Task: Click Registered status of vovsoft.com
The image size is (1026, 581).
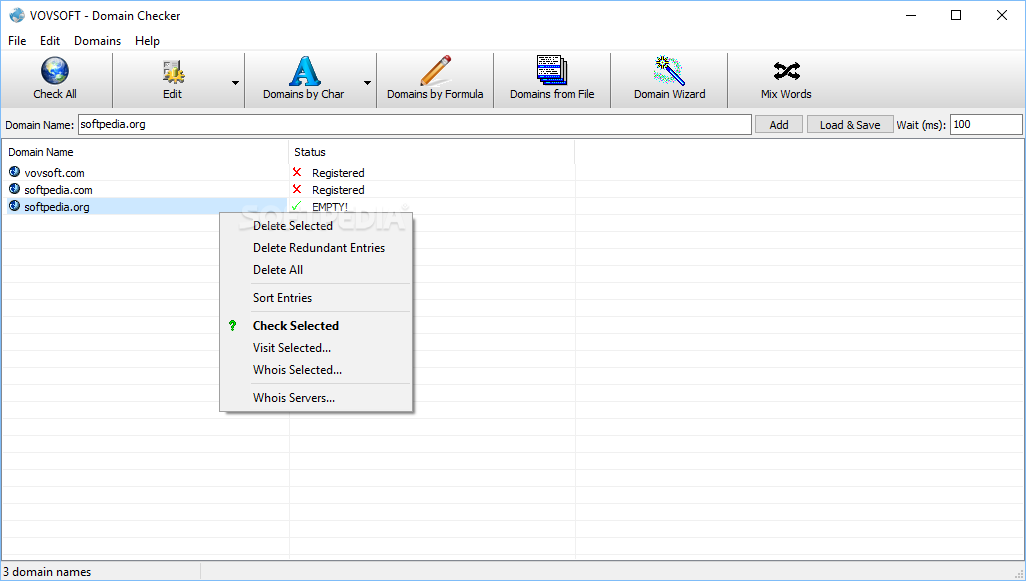Action: click(338, 173)
